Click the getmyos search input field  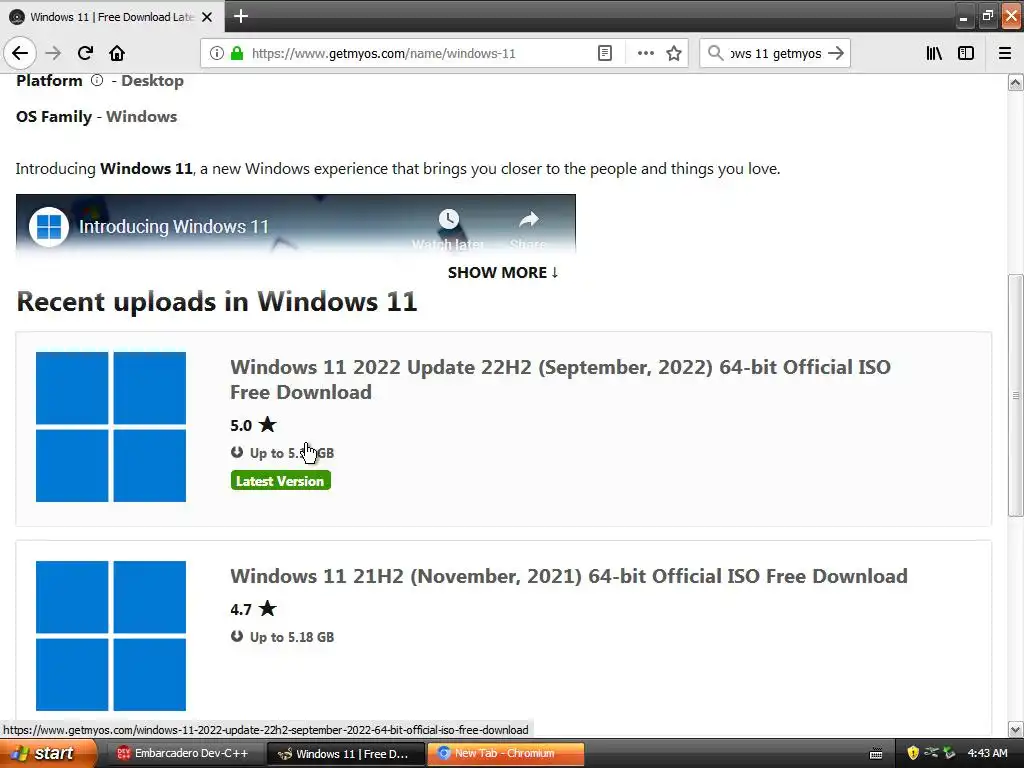(x=775, y=53)
